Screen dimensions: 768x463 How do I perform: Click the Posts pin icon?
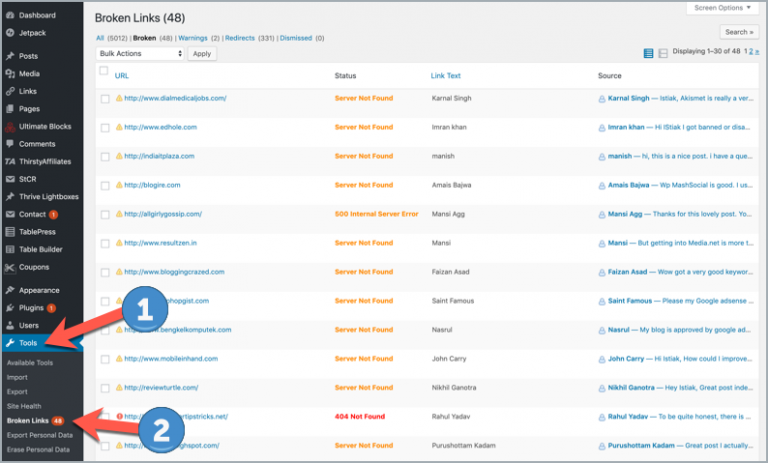click(x=9, y=56)
